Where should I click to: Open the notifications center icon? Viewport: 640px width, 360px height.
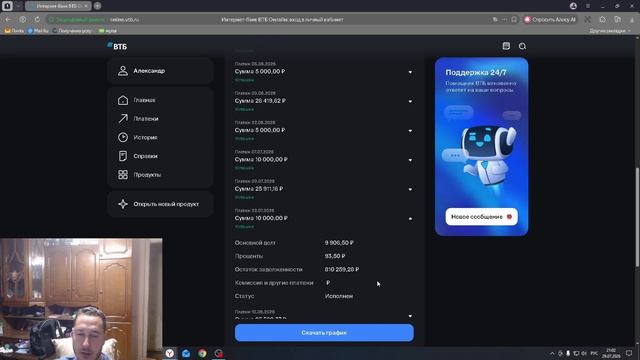629,353
